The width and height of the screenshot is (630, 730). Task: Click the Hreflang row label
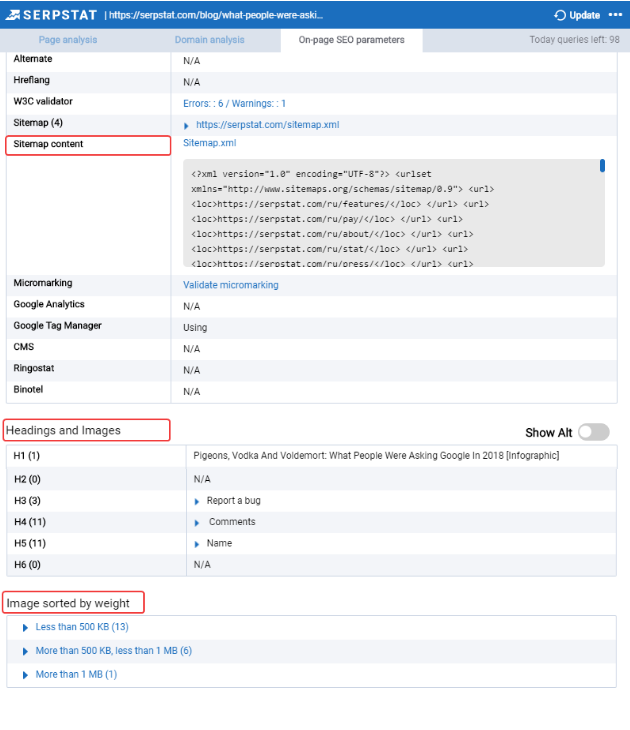click(31, 80)
